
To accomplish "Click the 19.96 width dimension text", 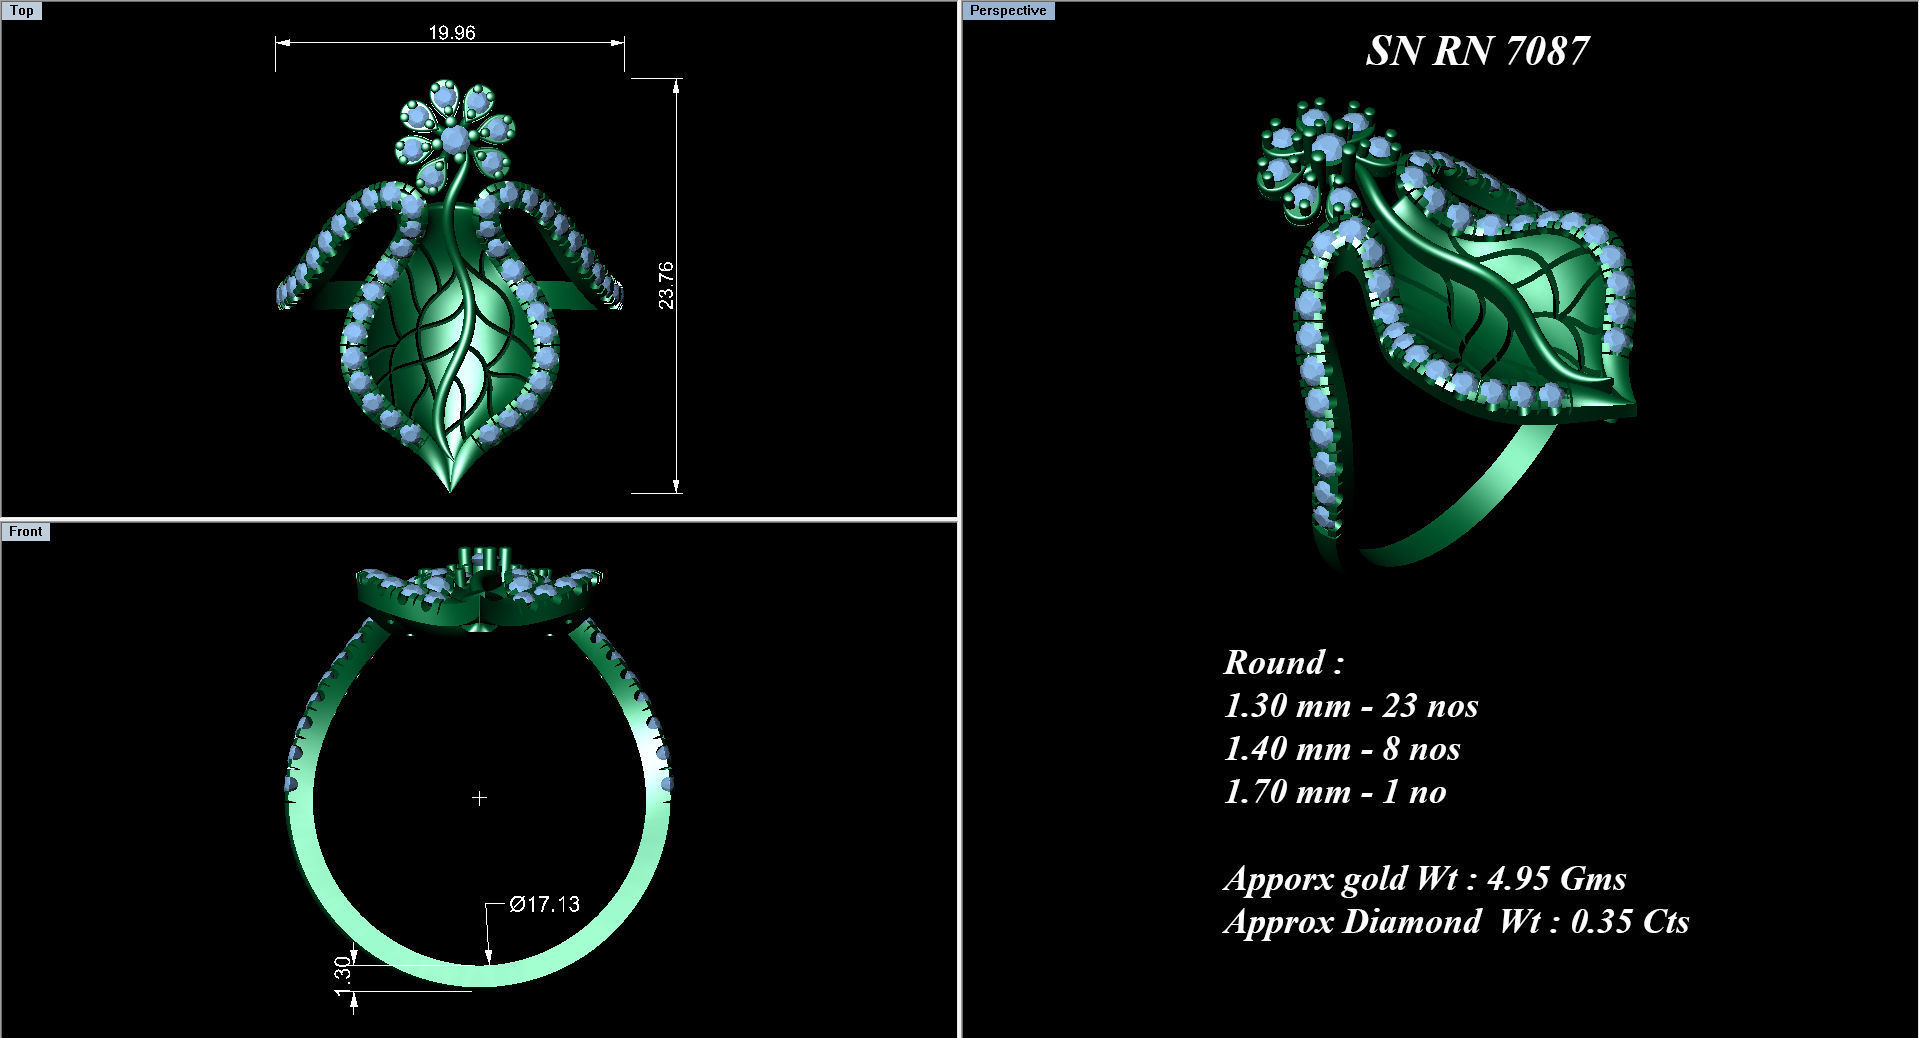I will click(x=452, y=33).
